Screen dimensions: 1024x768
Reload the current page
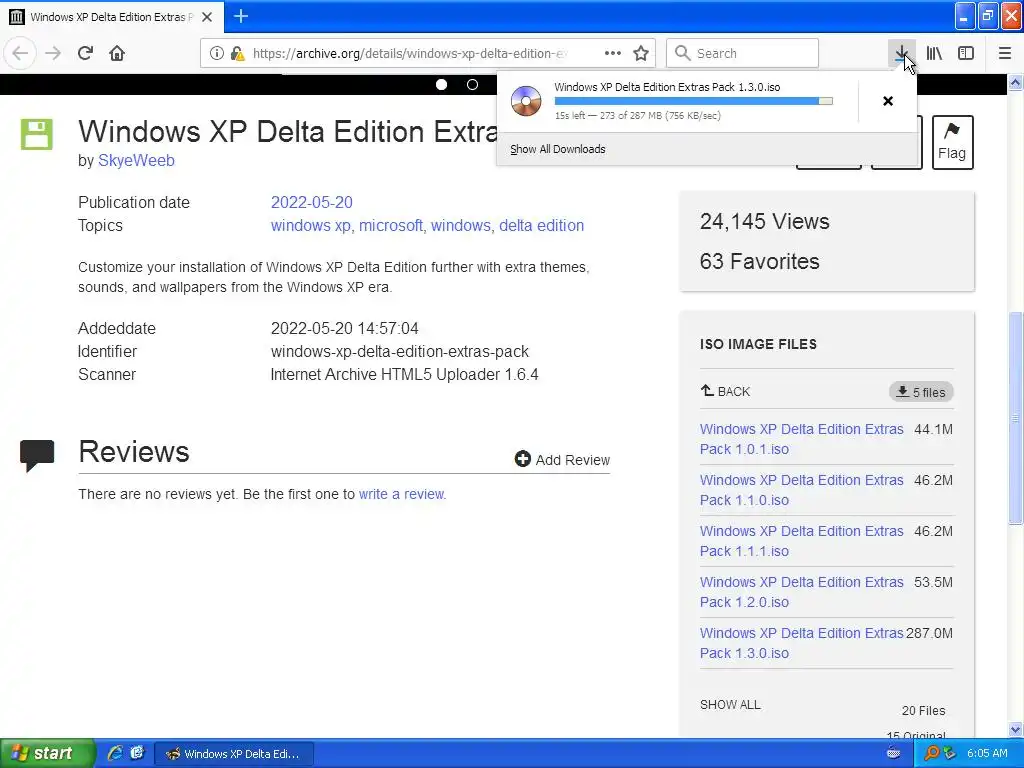click(x=85, y=53)
